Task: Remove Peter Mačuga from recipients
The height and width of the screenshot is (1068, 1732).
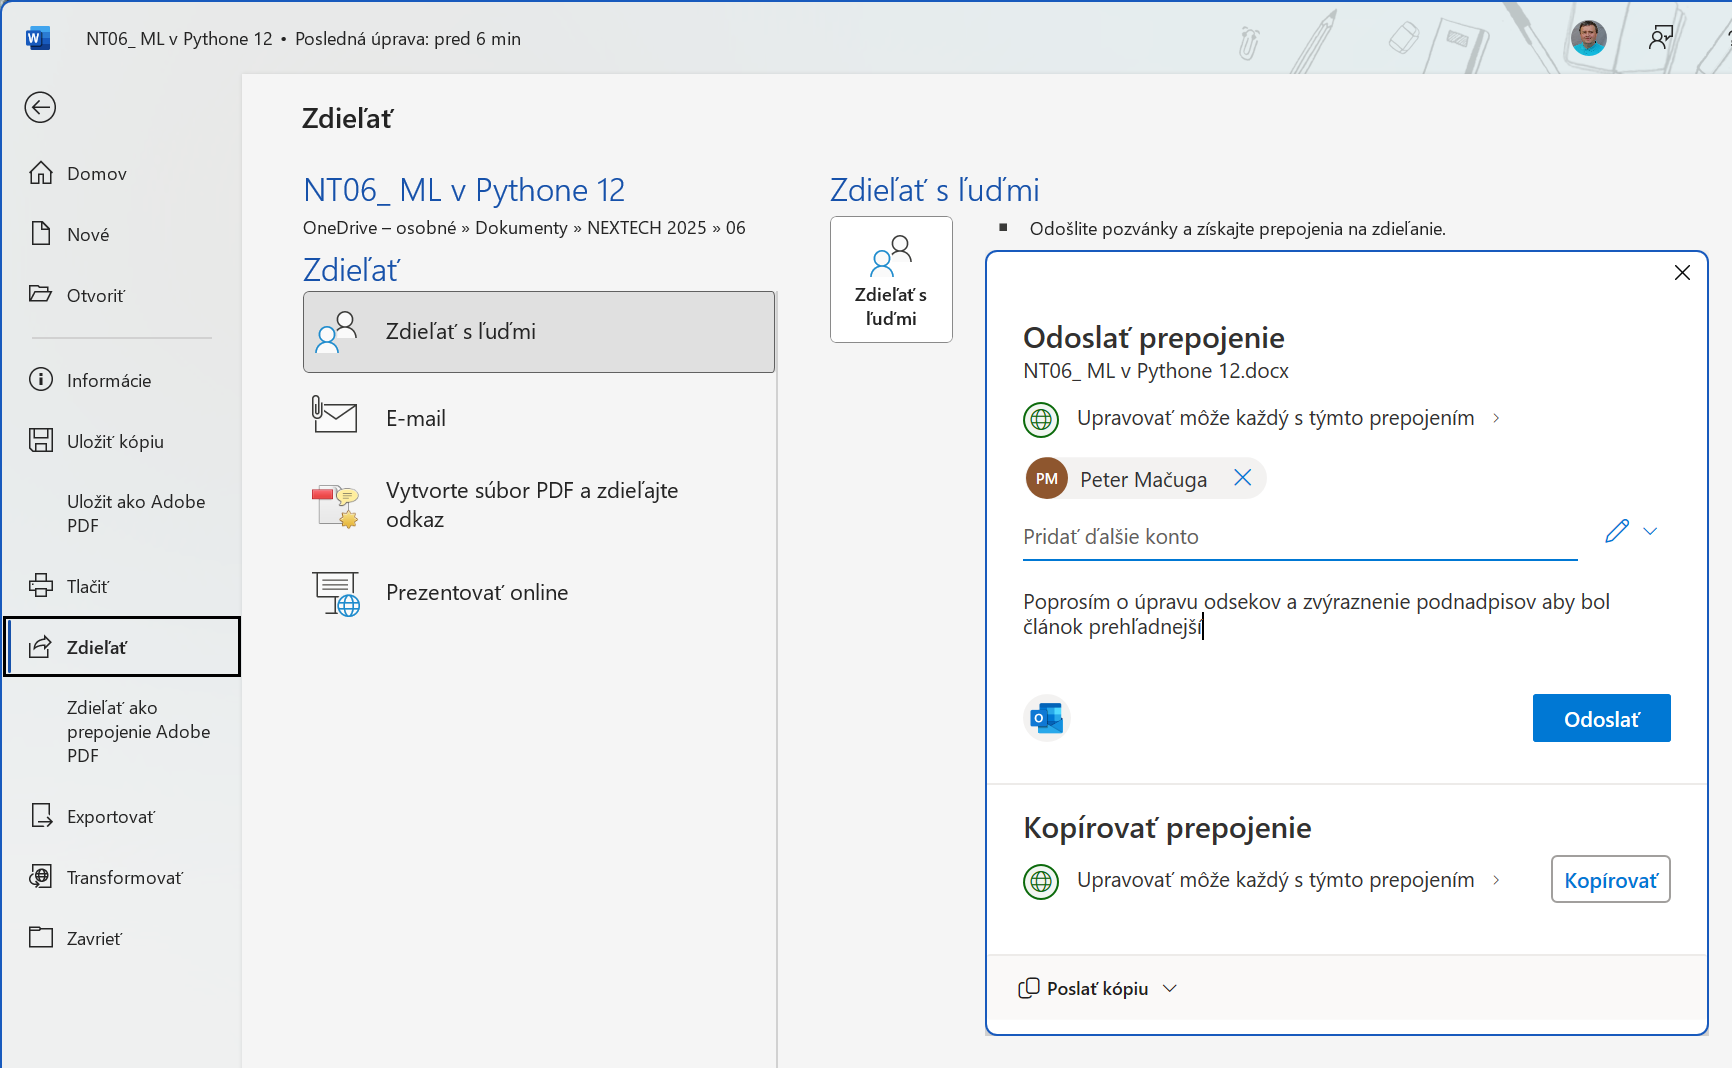Action: [1242, 478]
